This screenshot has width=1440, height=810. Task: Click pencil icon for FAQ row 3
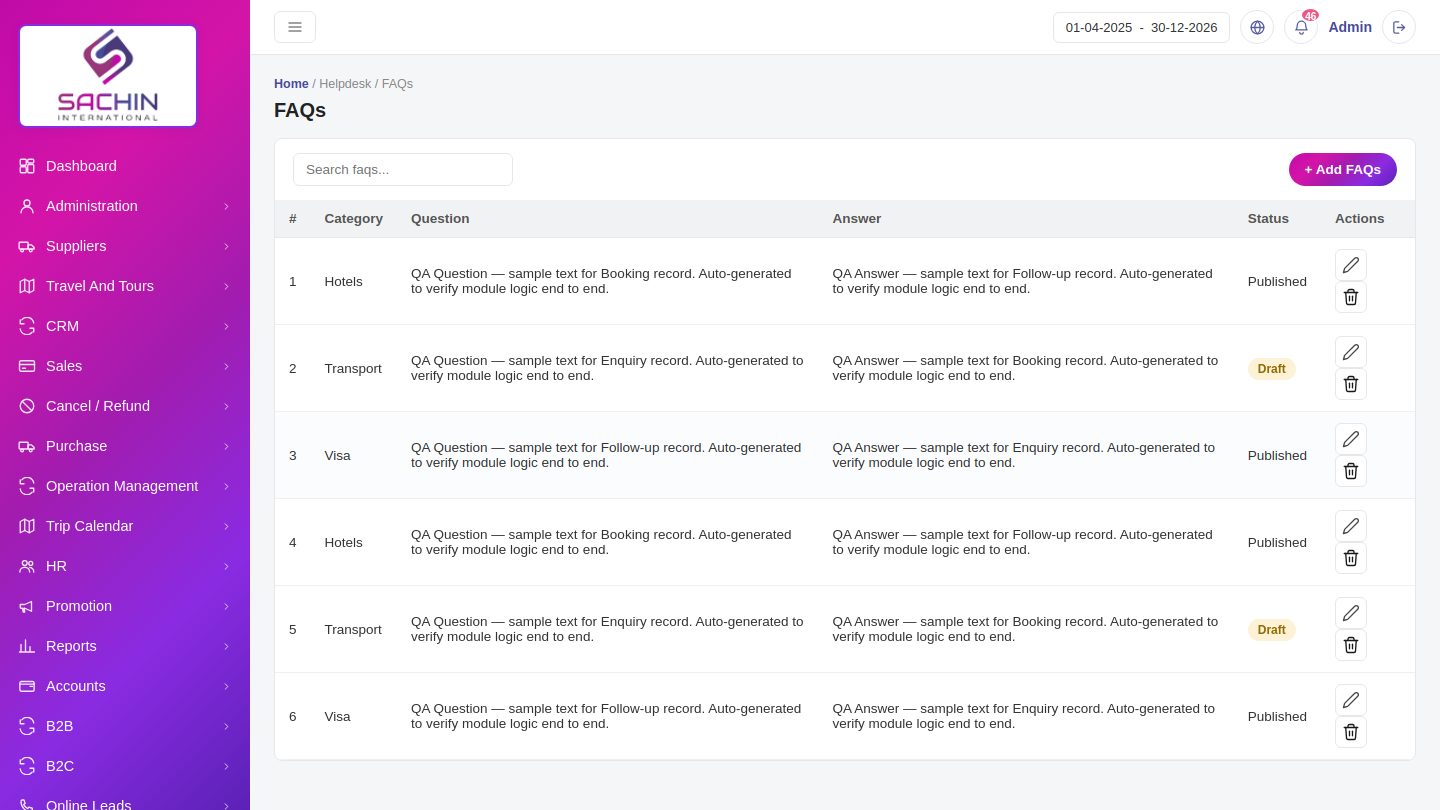tap(1351, 439)
